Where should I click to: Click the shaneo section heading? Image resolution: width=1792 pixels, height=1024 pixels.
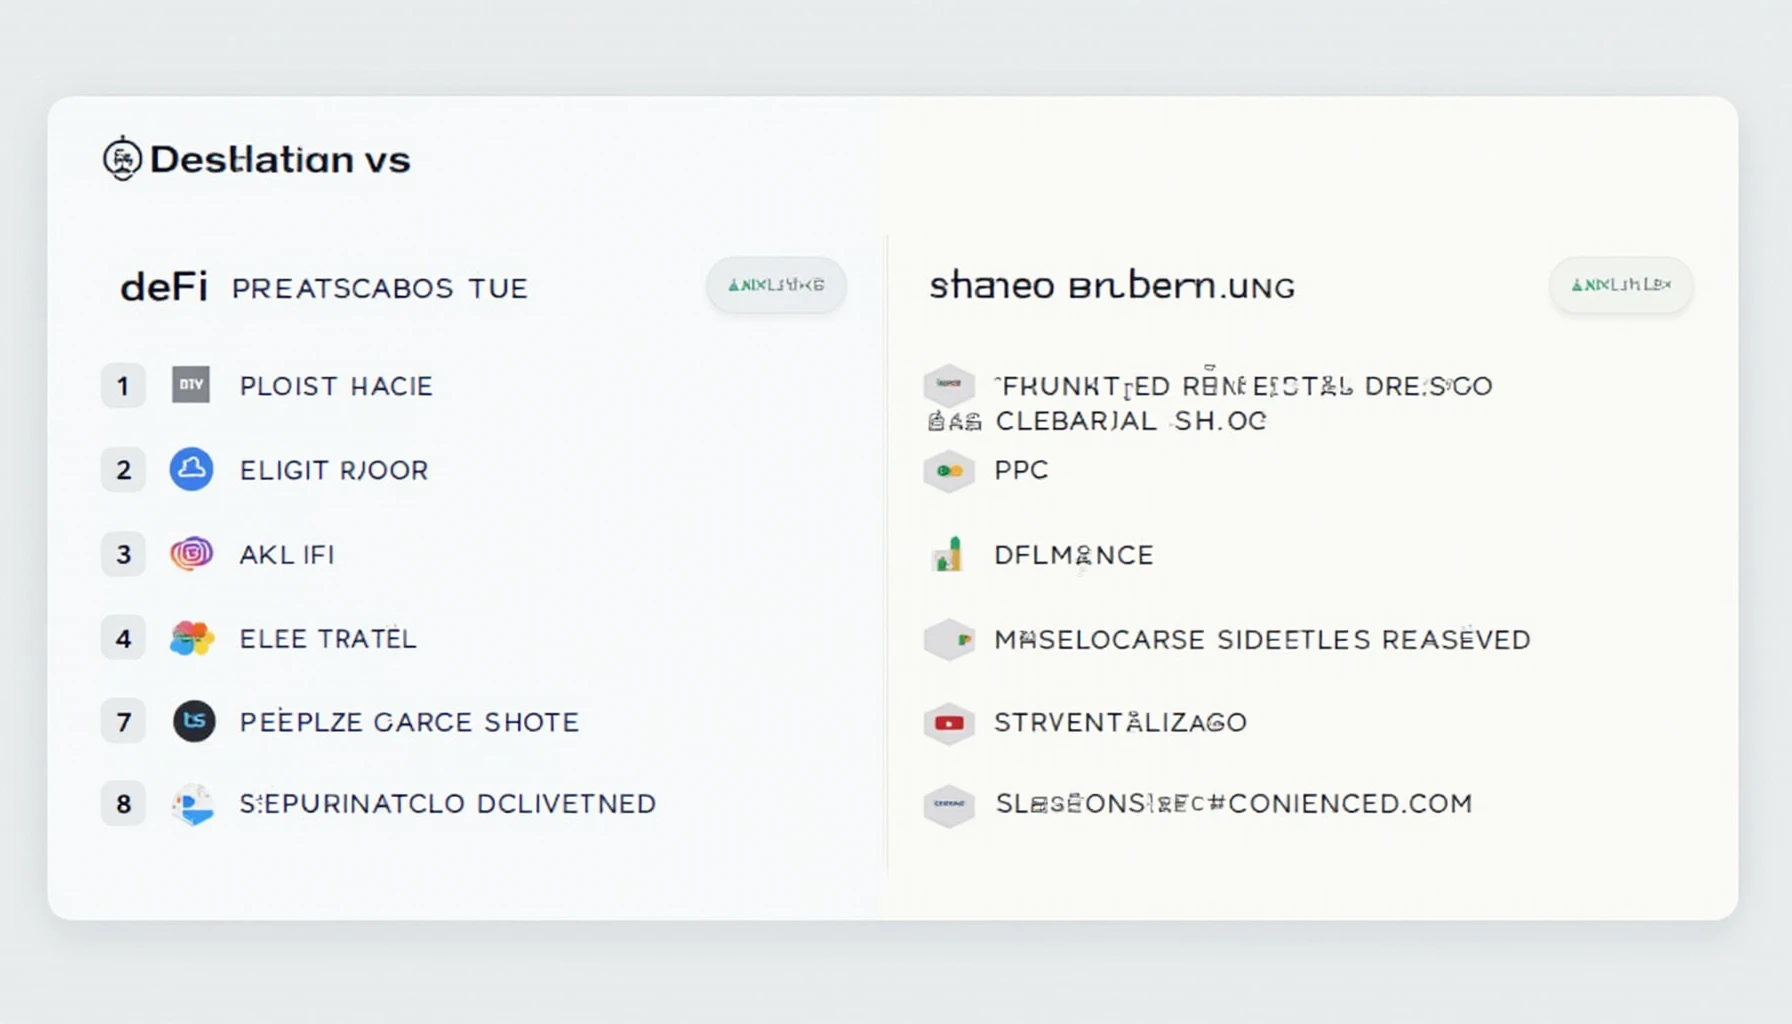click(1112, 287)
